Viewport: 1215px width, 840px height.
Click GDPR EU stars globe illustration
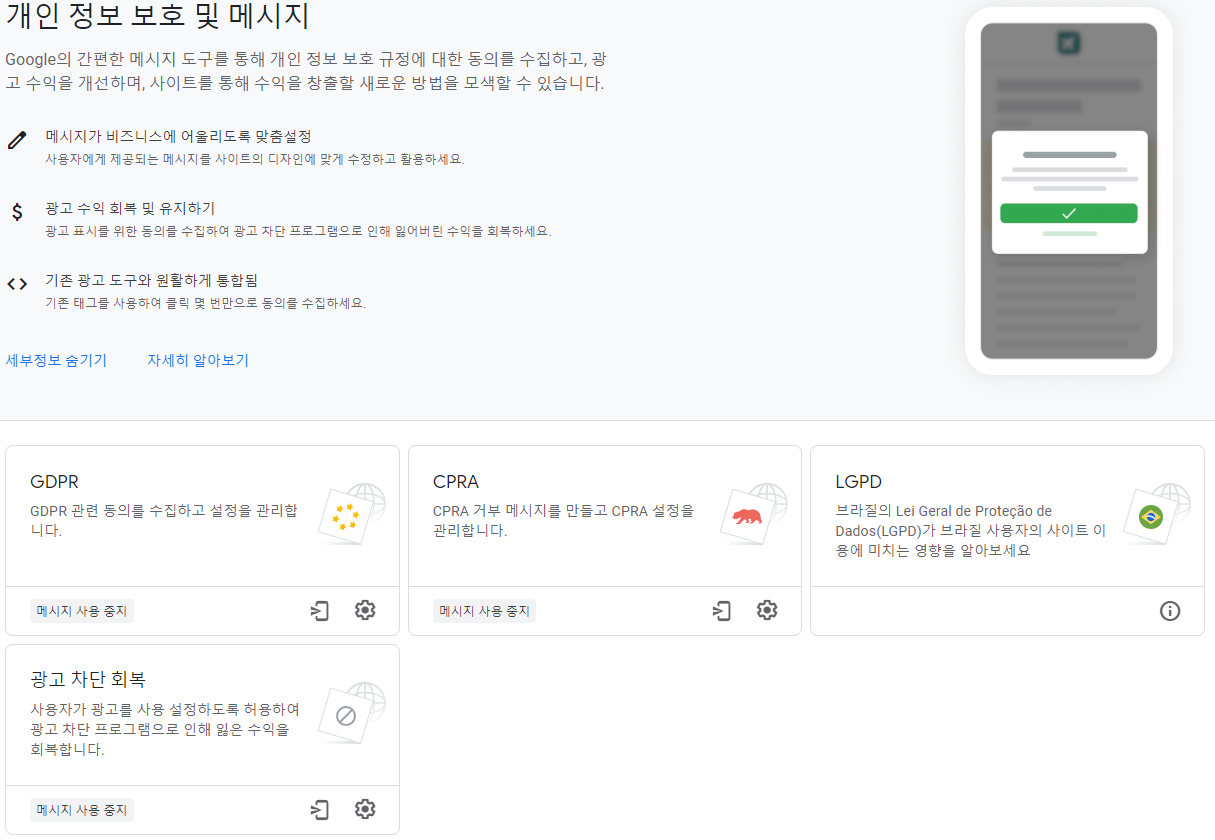(352, 514)
